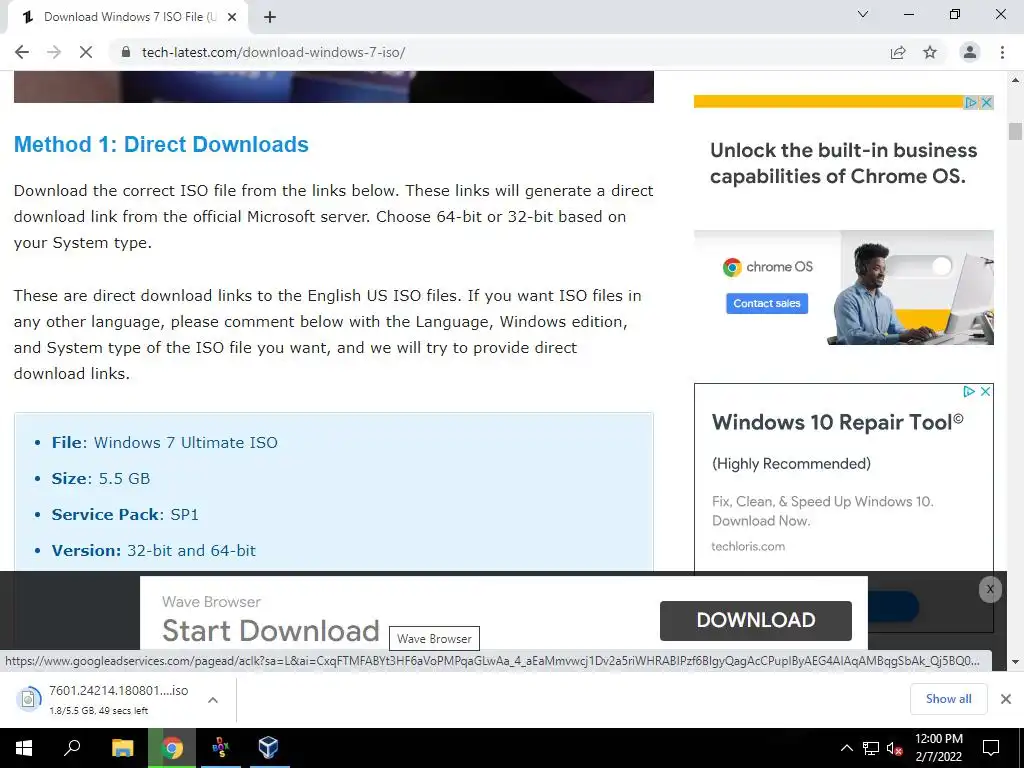
Task: Click the DOWNLOAD button in banner
Action: 756,620
